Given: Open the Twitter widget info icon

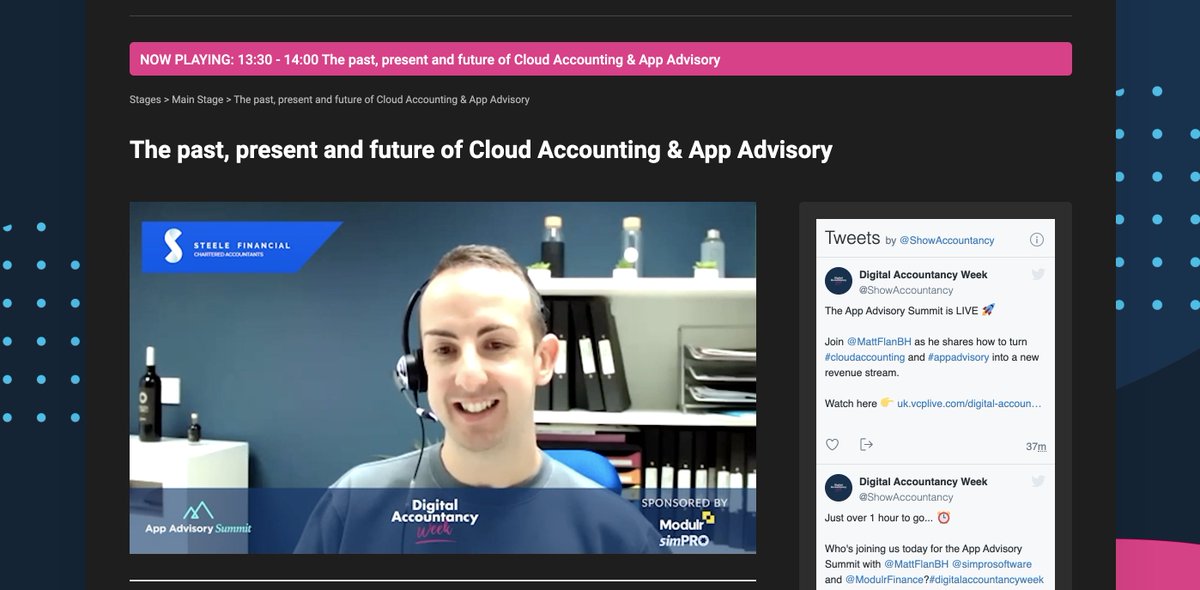Looking at the screenshot, I should tap(1036, 240).
